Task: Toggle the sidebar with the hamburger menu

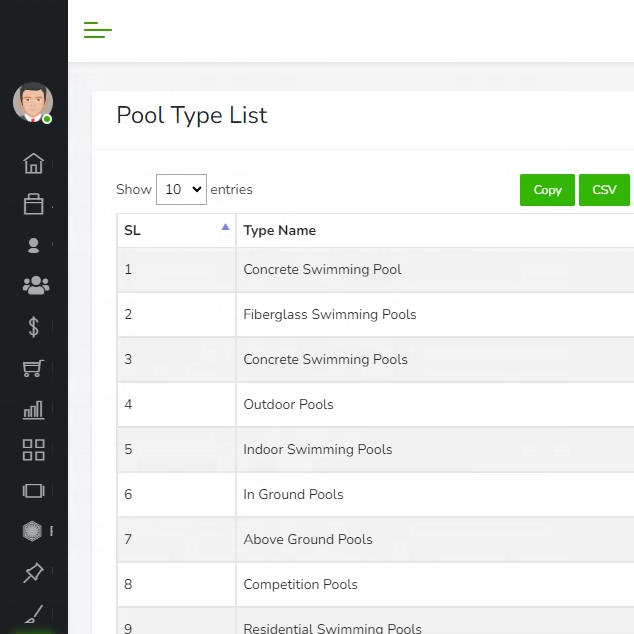Action: click(x=97, y=30)
